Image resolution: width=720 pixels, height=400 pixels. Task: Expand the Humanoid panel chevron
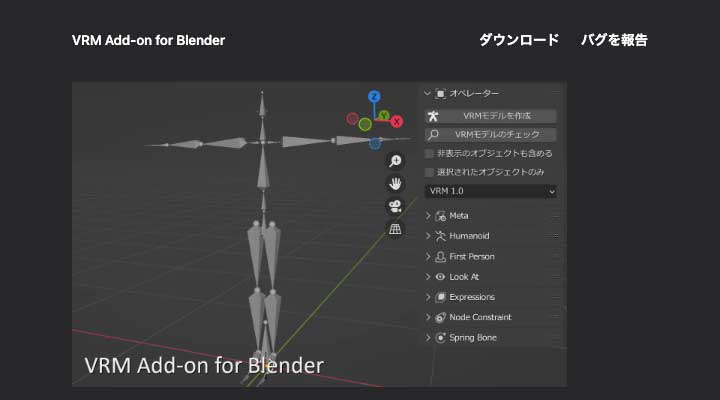[x=428, y=236]
